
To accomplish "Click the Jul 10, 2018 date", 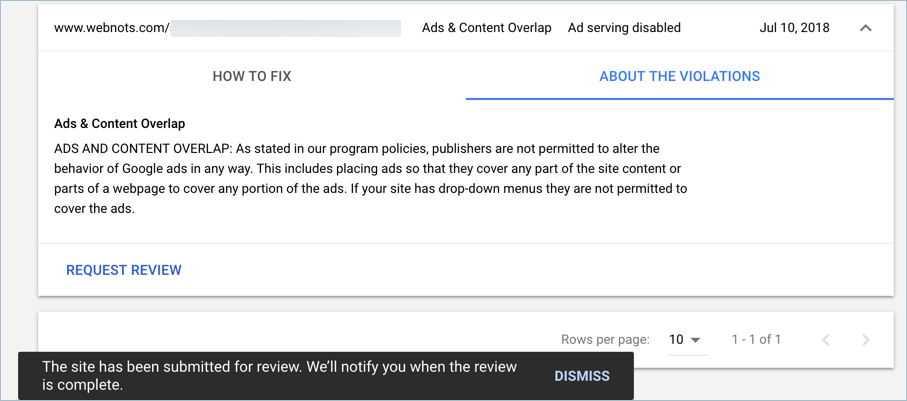I will point(794,28).
